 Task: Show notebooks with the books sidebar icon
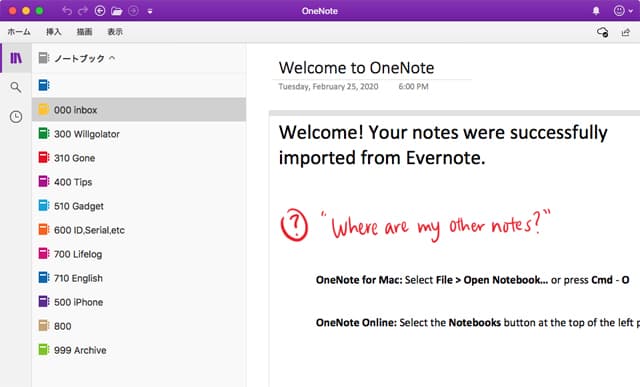16,58
